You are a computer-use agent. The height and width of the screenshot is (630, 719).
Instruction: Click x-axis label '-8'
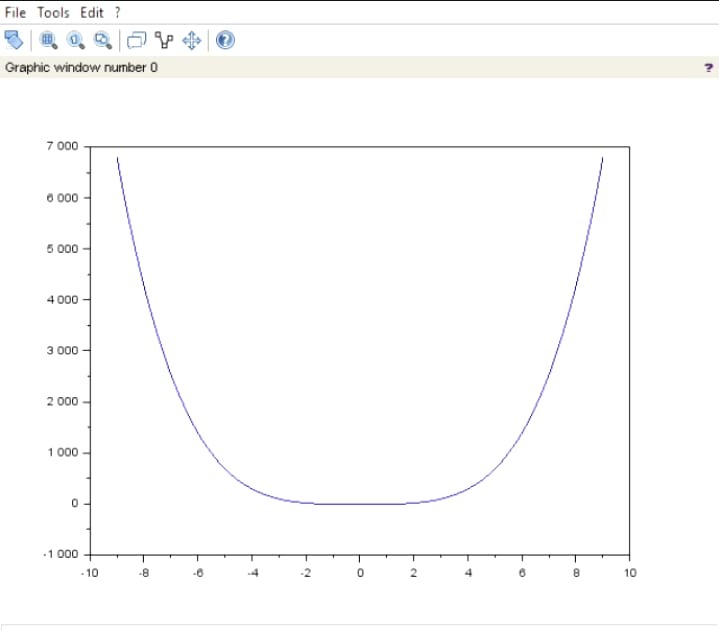pyautogui.click(x=144, y=573)
